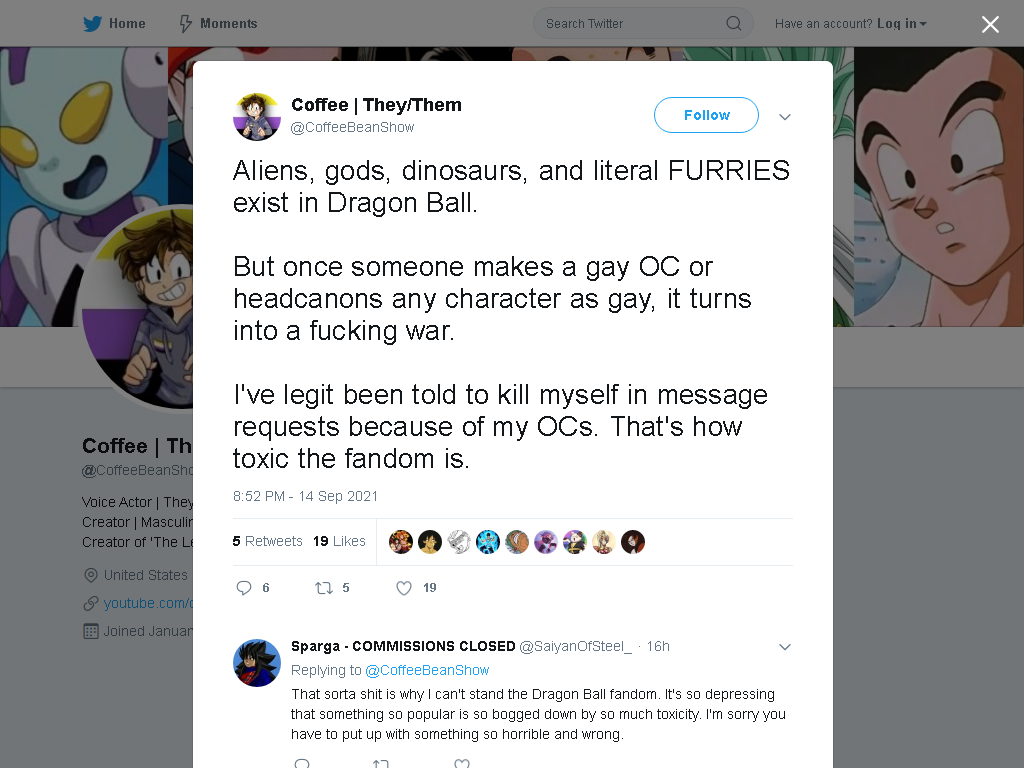Open the first liker's avatar thumbnail
Viewport: 1024px width, 768px height.
(401, 541)
